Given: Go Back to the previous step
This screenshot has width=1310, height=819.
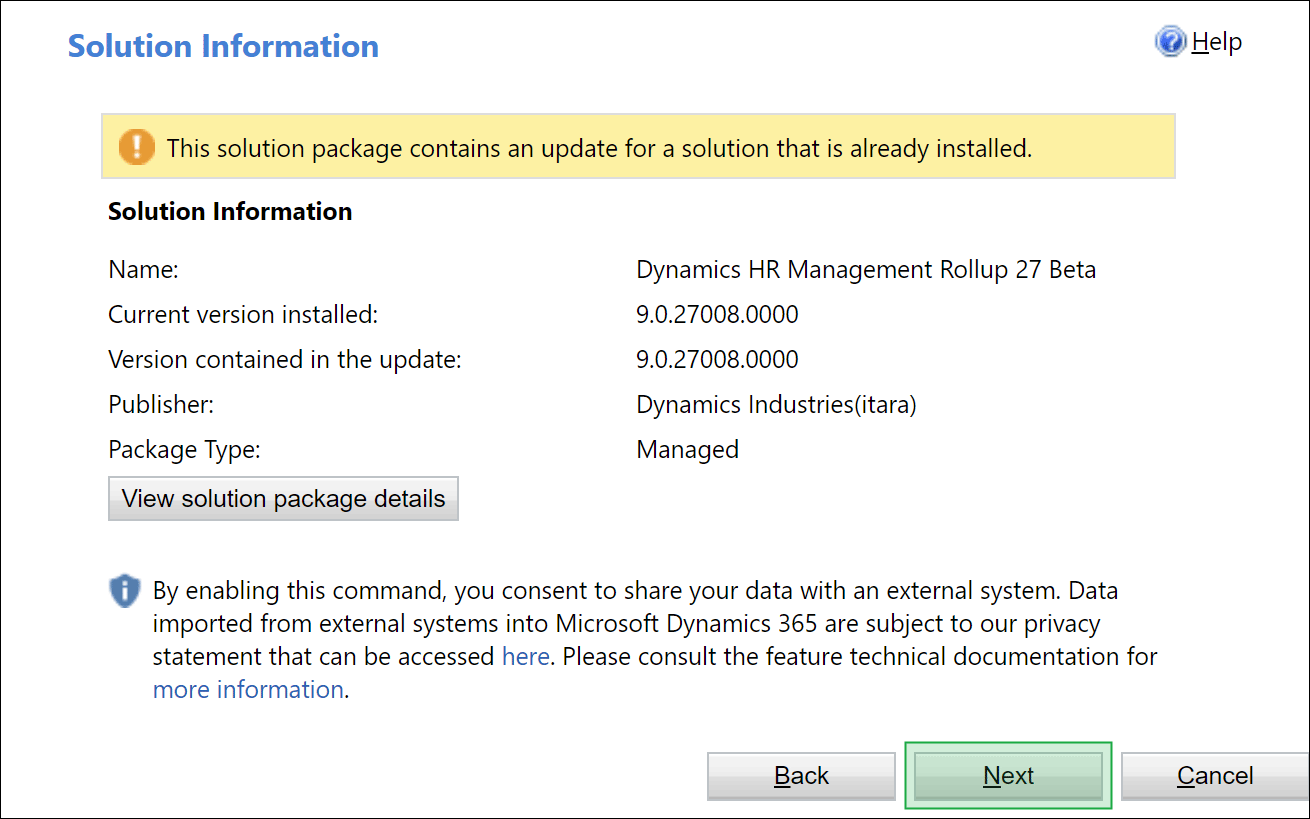Looking at the screenshot, I should [801, 776].
